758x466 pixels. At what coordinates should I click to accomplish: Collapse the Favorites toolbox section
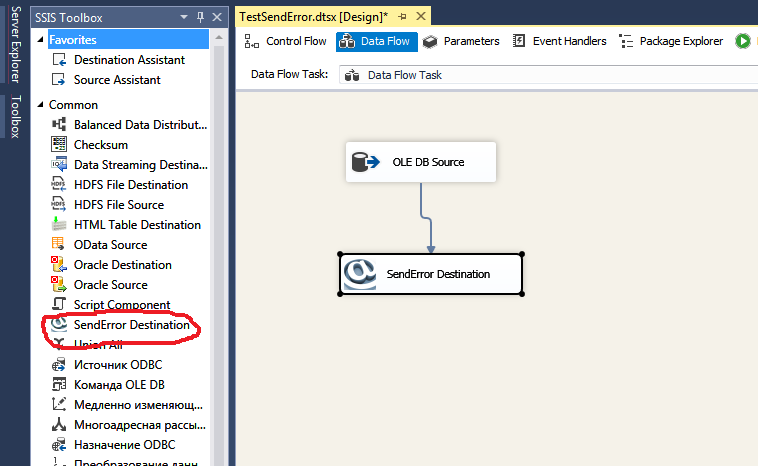(x=40, y=39)
